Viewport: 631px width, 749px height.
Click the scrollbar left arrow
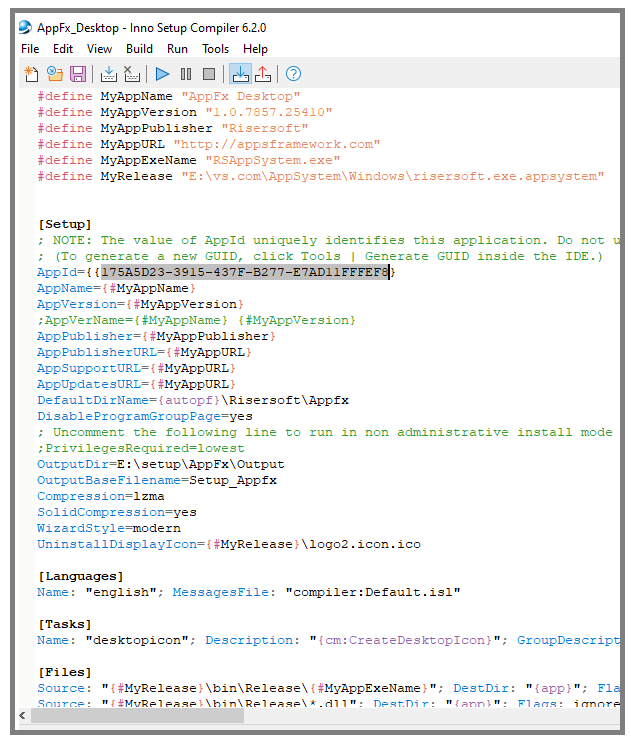(x=22, y=716)
